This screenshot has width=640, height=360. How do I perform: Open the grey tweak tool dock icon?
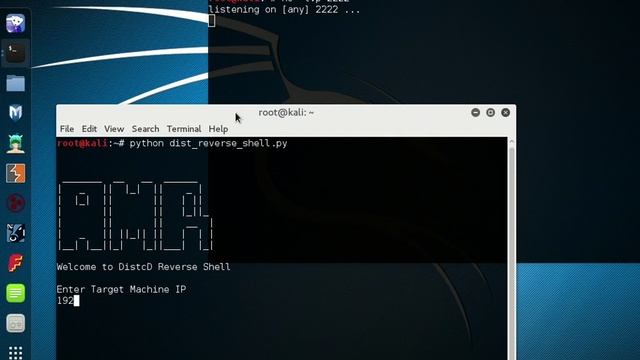point(16,323)
